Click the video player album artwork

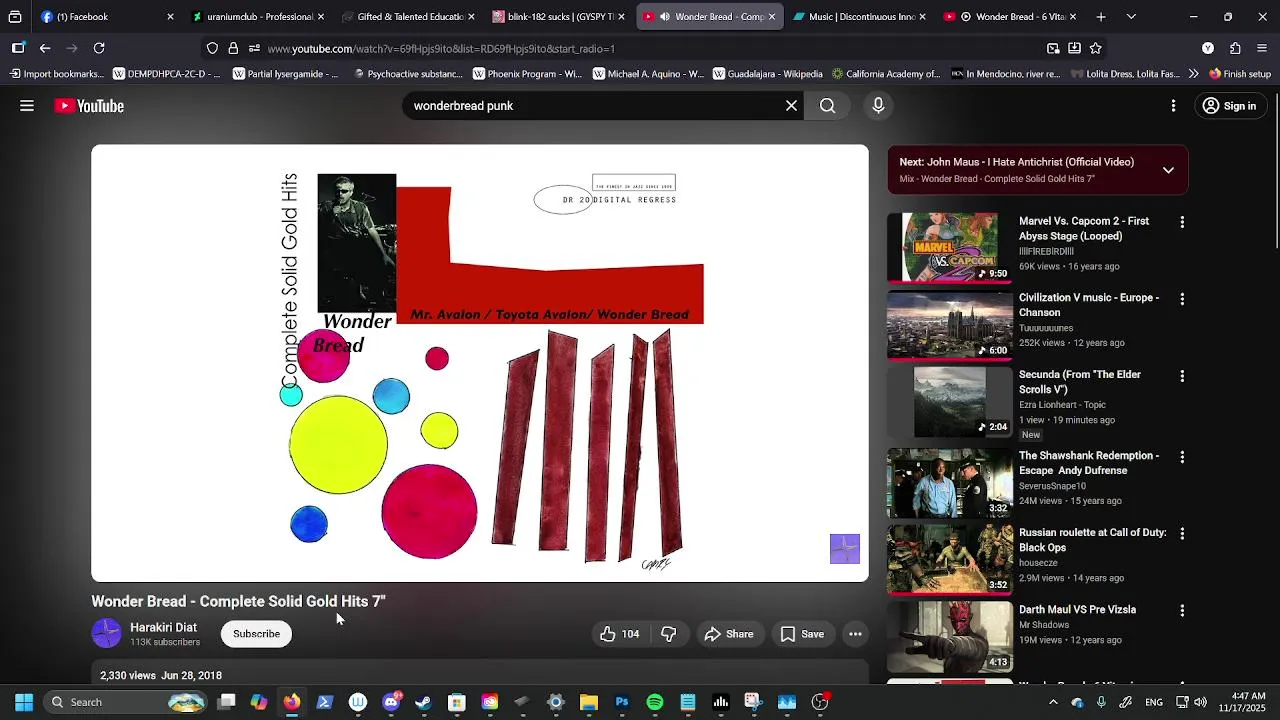480,363
